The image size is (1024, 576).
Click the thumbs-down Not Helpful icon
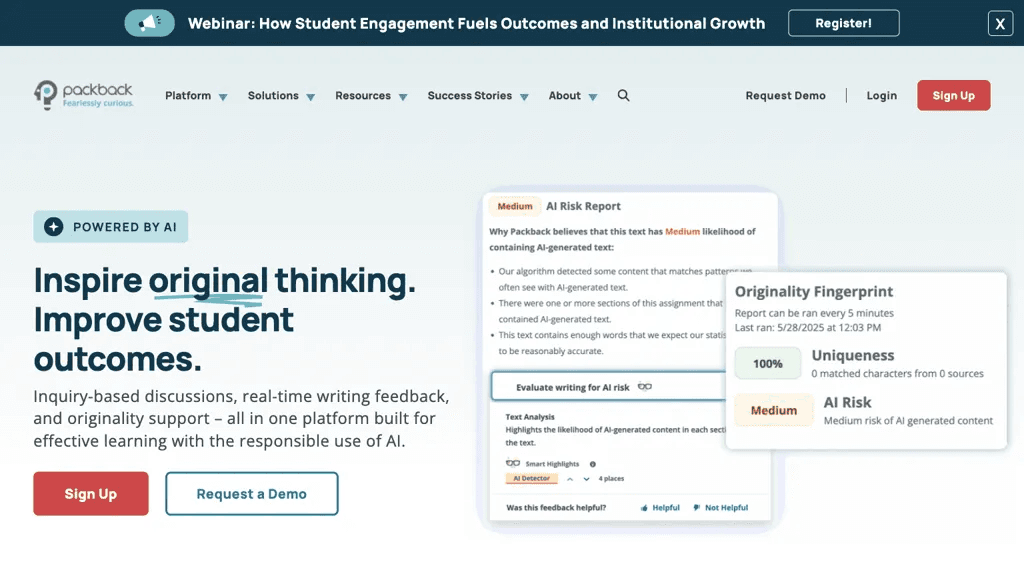[x=697, y=507]
